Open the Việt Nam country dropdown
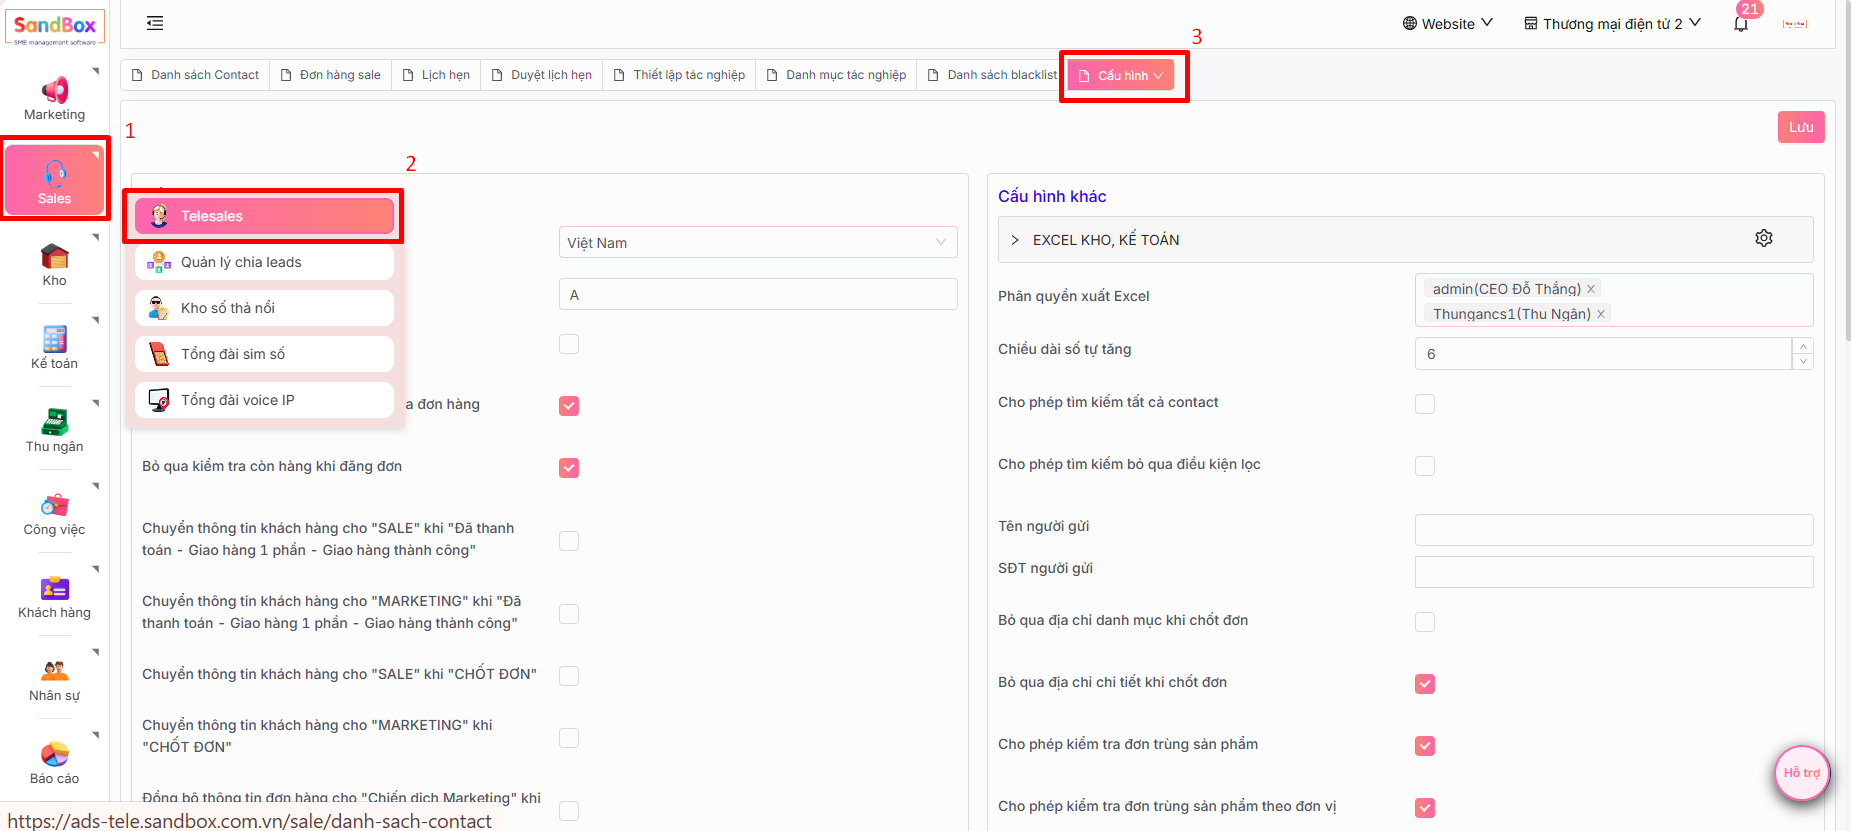Screen dimensions: 1851x831 point(757,242)
